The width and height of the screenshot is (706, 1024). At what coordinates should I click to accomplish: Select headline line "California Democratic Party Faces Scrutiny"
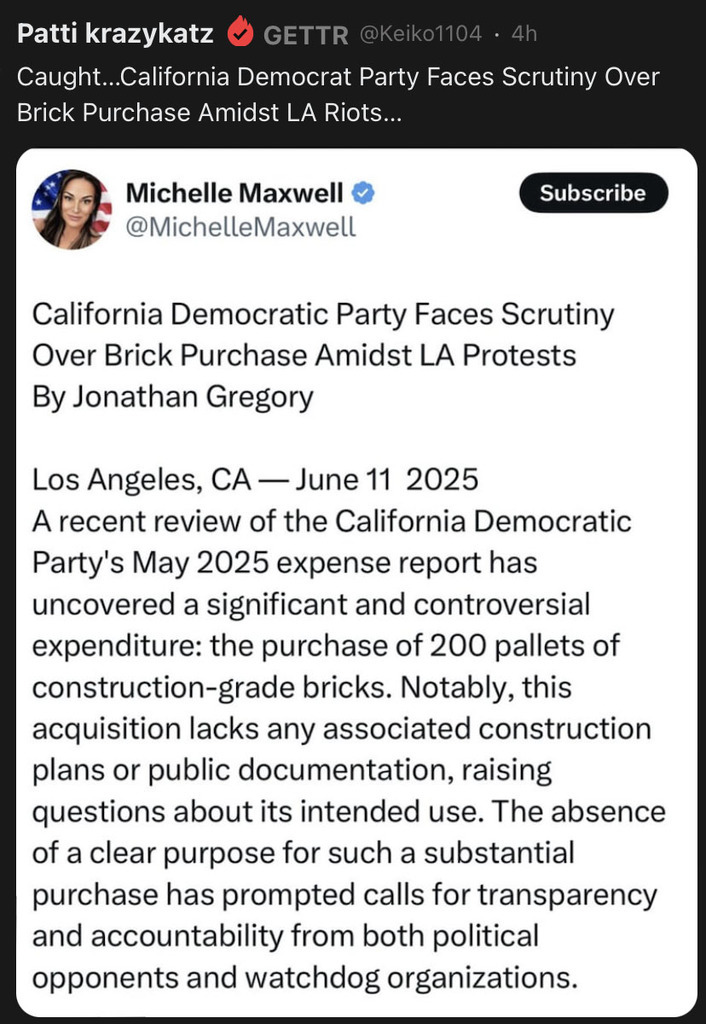click(323, 315)
